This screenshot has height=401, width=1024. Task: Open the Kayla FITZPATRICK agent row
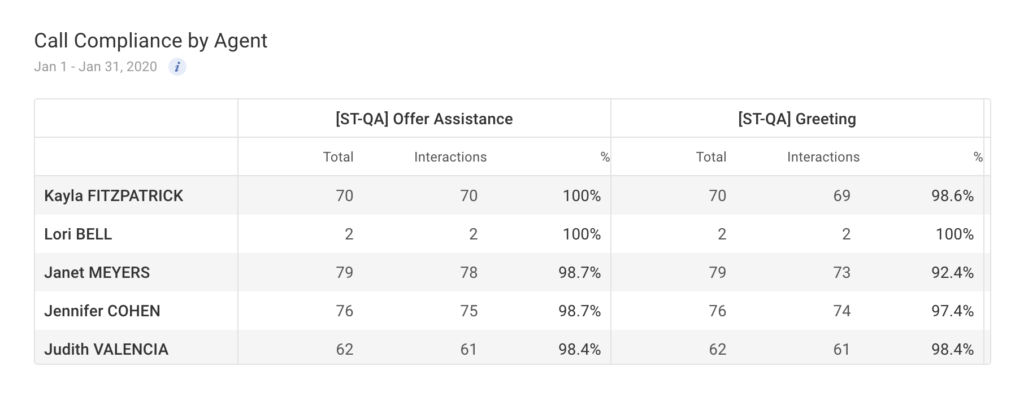point(114,196)
